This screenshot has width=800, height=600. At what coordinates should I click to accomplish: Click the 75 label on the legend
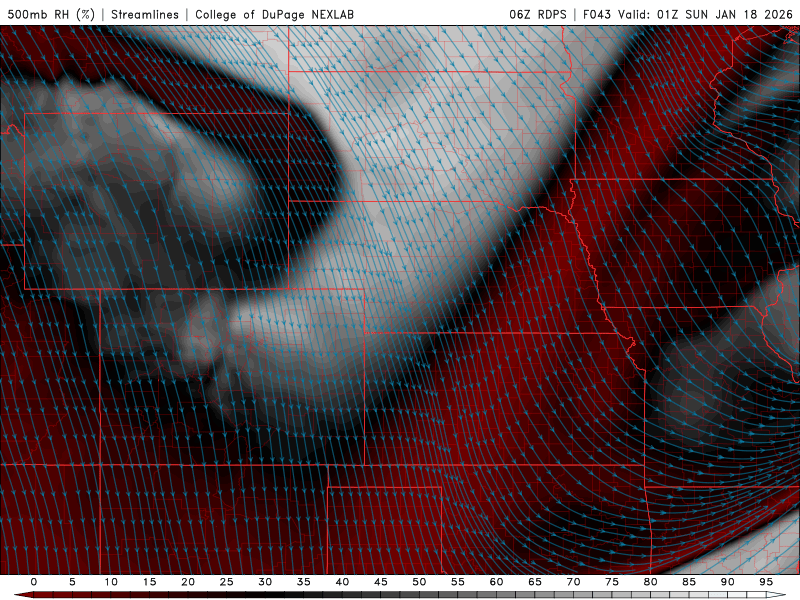tap(612, 582)
